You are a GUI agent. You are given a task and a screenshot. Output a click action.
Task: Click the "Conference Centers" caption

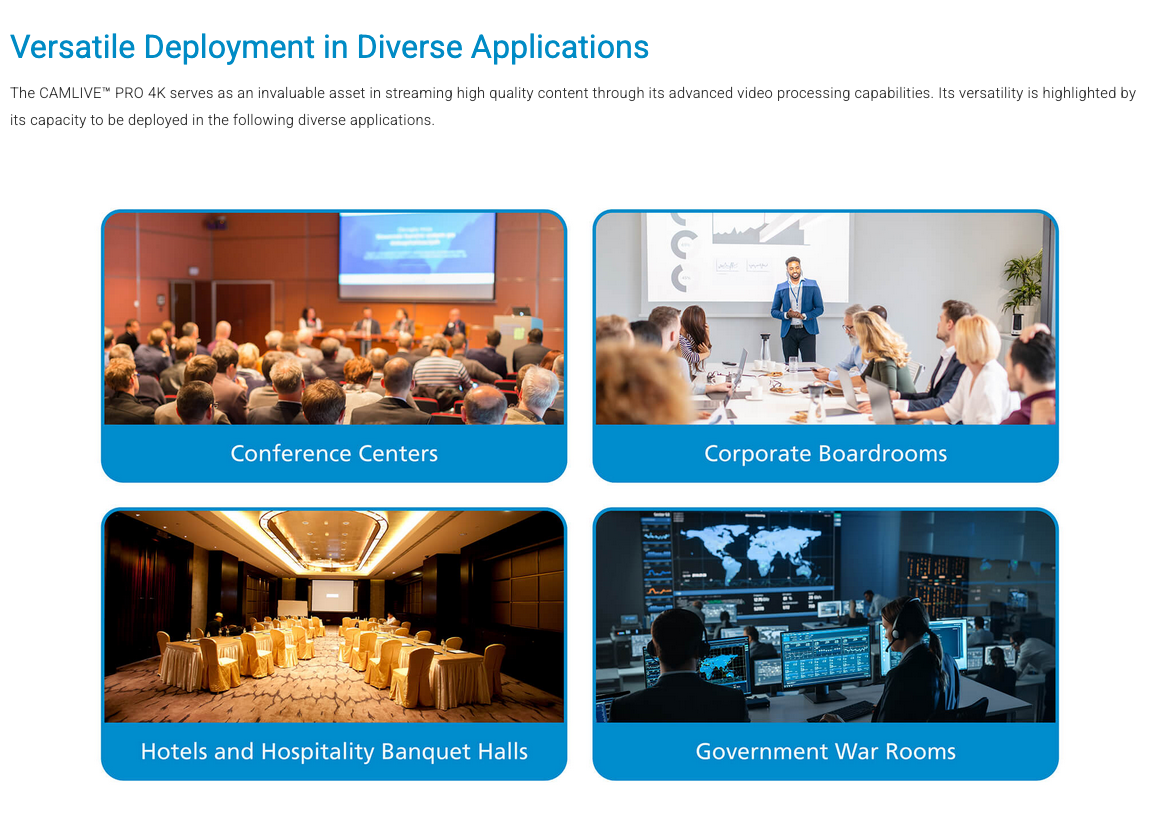(334, 453)
